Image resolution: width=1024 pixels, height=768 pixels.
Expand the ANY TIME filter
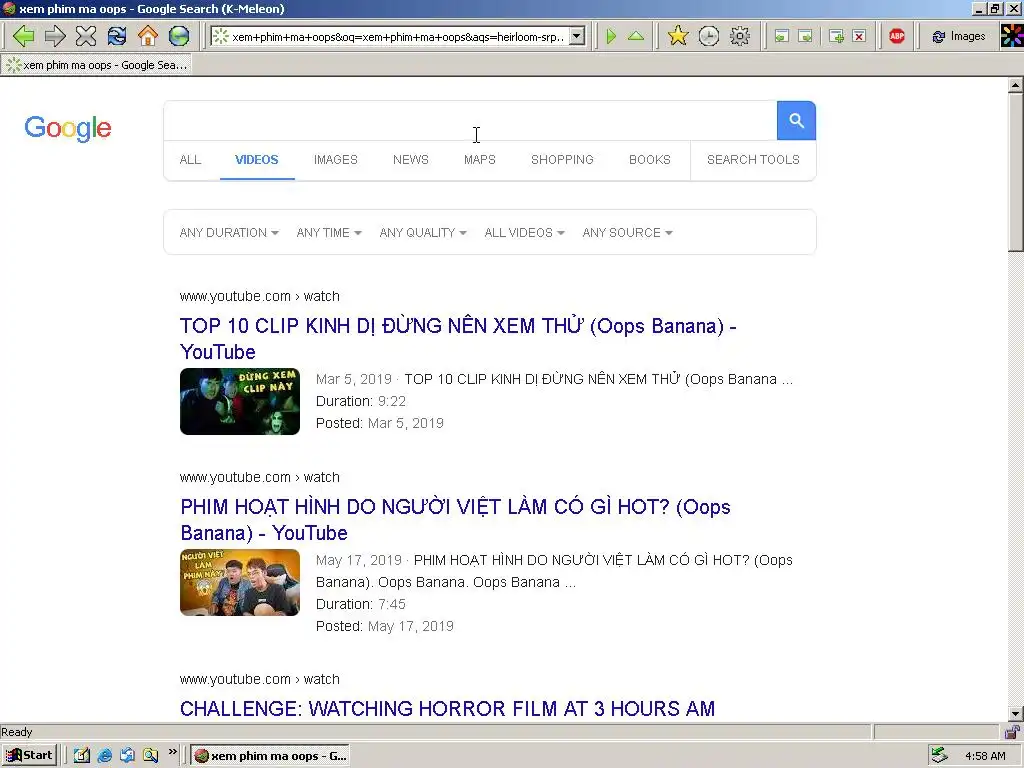328,233
